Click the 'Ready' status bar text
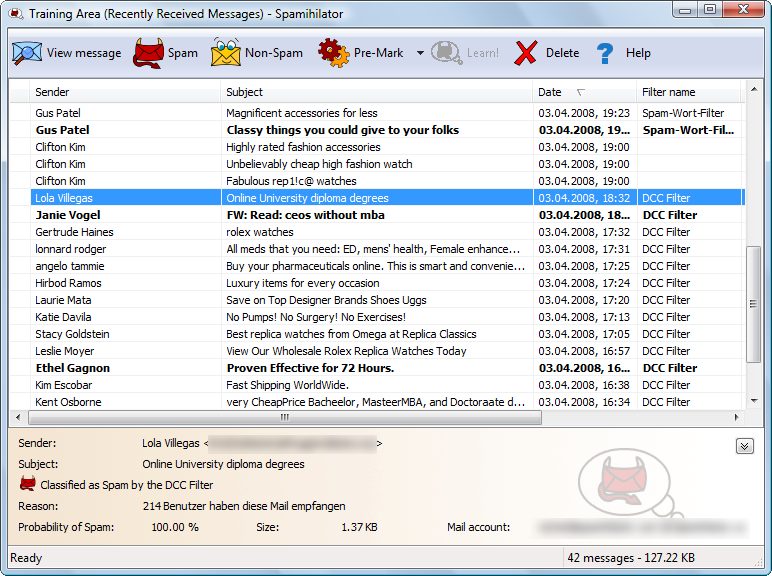The width and height of the screenshot is (772, 576). 26,558
